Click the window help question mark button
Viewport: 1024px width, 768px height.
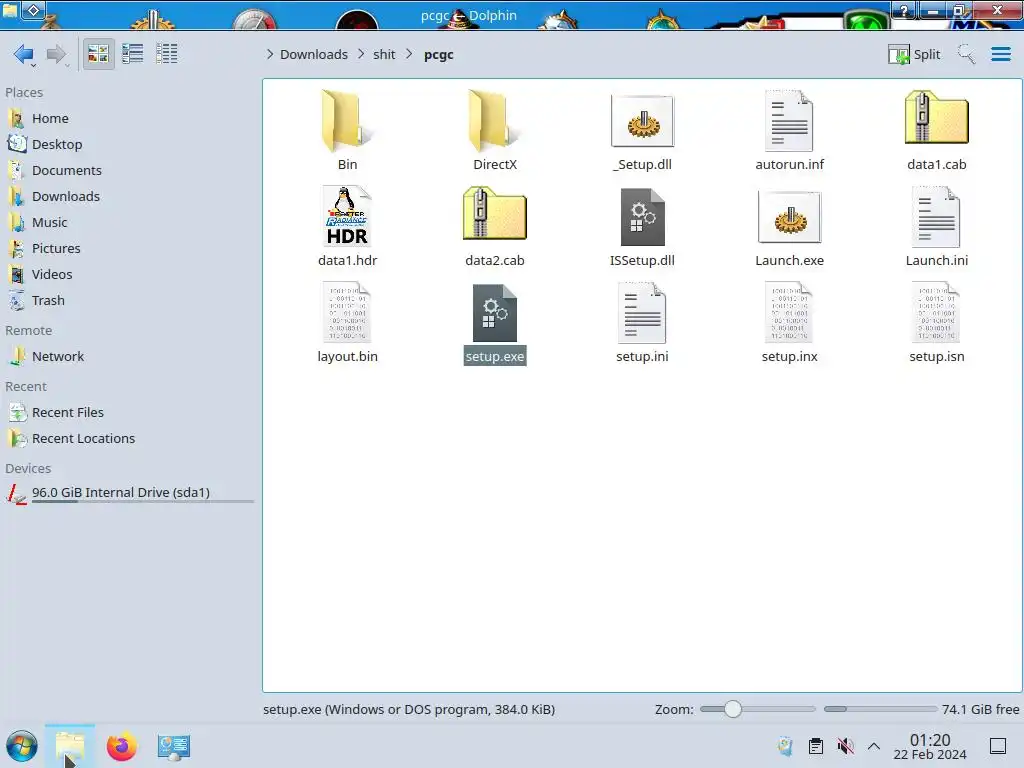(x=904, y=10)
